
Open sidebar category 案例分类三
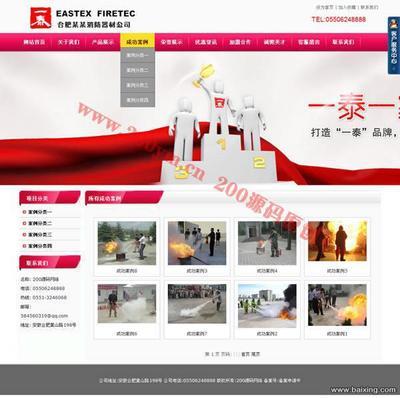(40, 235)
